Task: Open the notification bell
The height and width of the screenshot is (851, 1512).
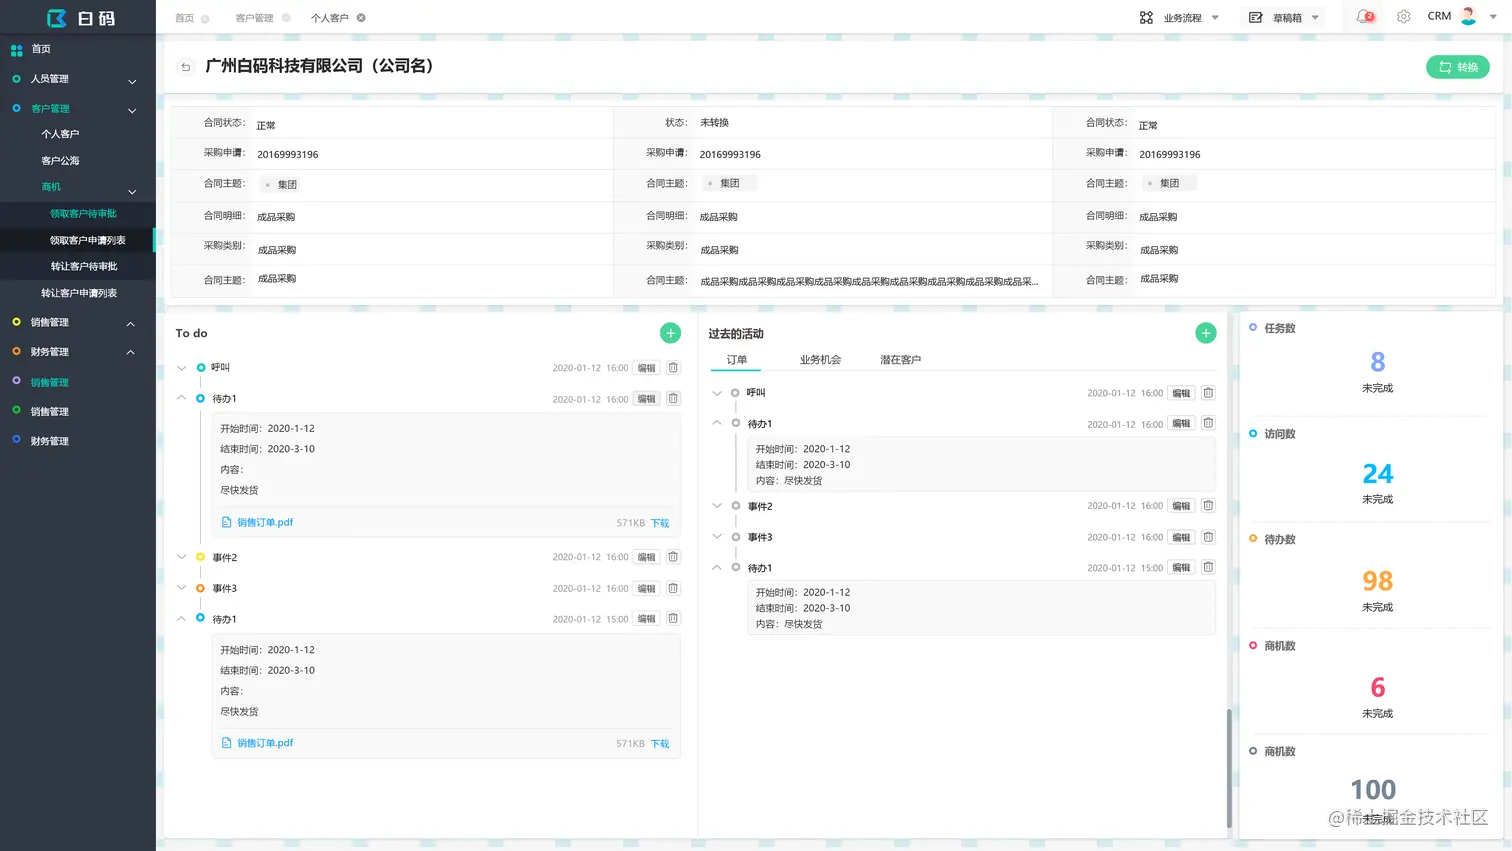Action: click(x=1364, y=17)
